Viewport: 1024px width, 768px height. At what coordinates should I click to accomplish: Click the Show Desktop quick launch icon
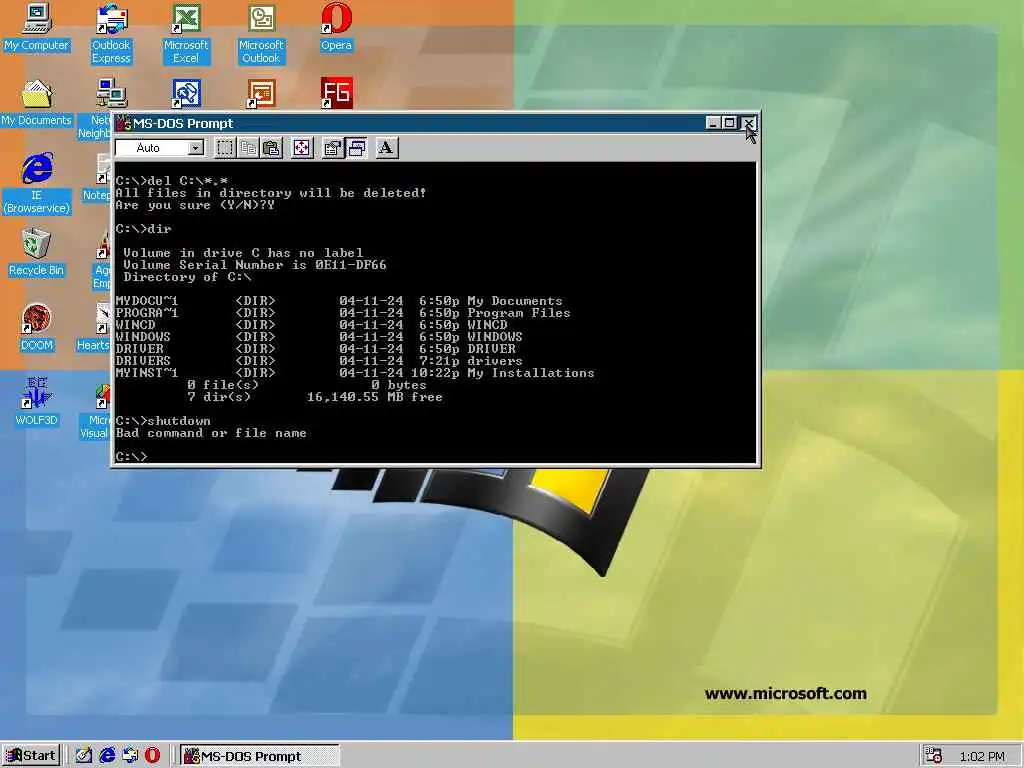(84, 756)
